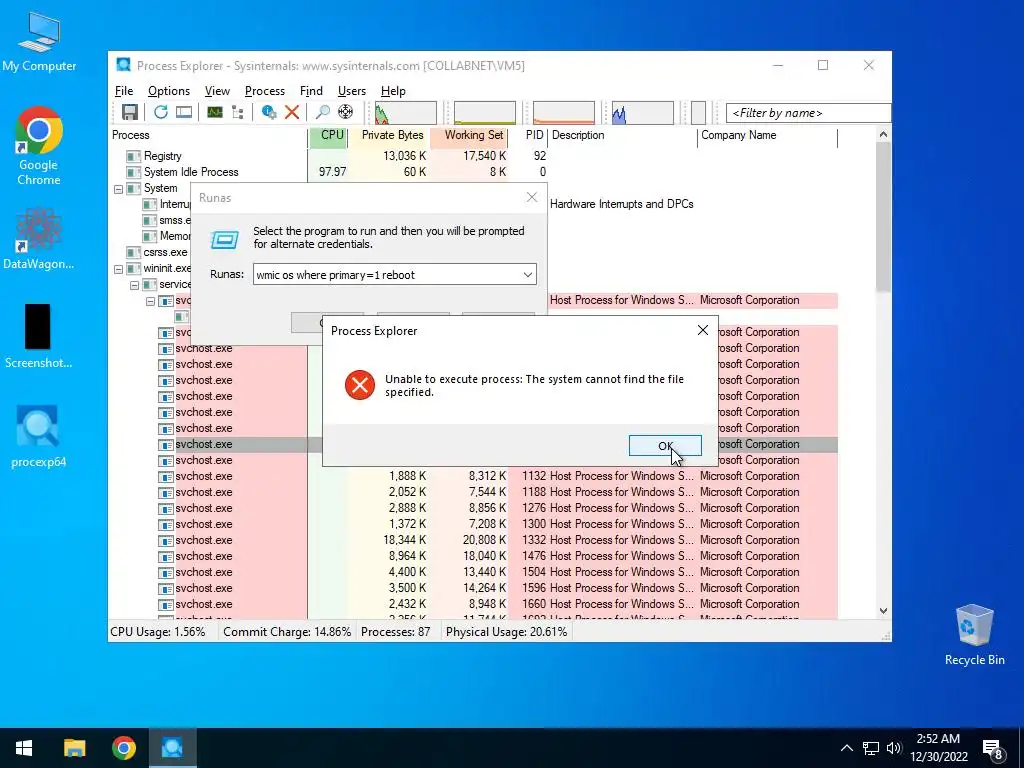The width and height of the screenshot is (1024, 768).
Task: Select the csrss.exe process row
Action: click(x=151, y=253)
